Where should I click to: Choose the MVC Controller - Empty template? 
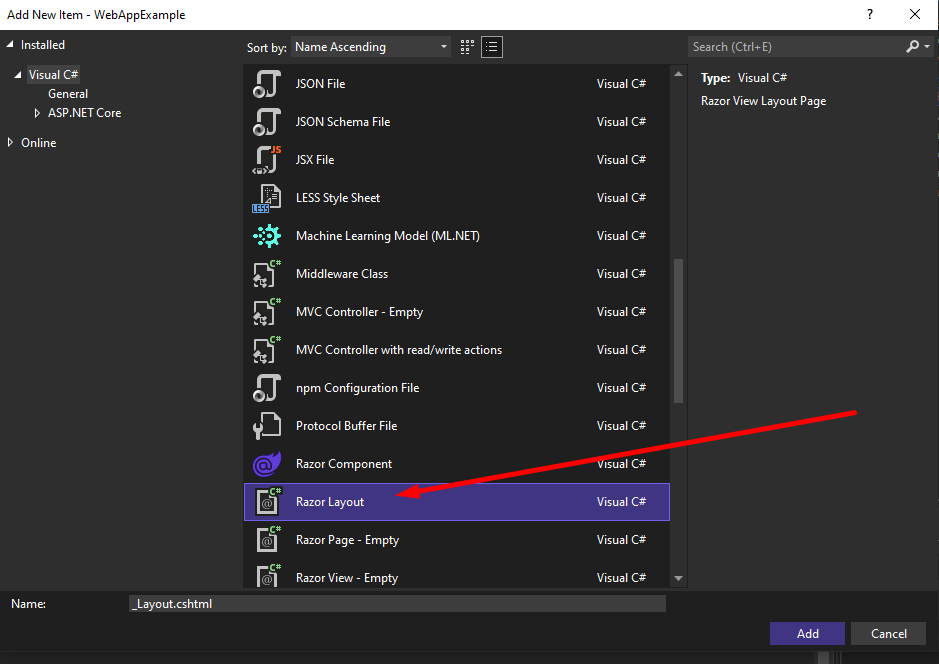pos(359,312)
